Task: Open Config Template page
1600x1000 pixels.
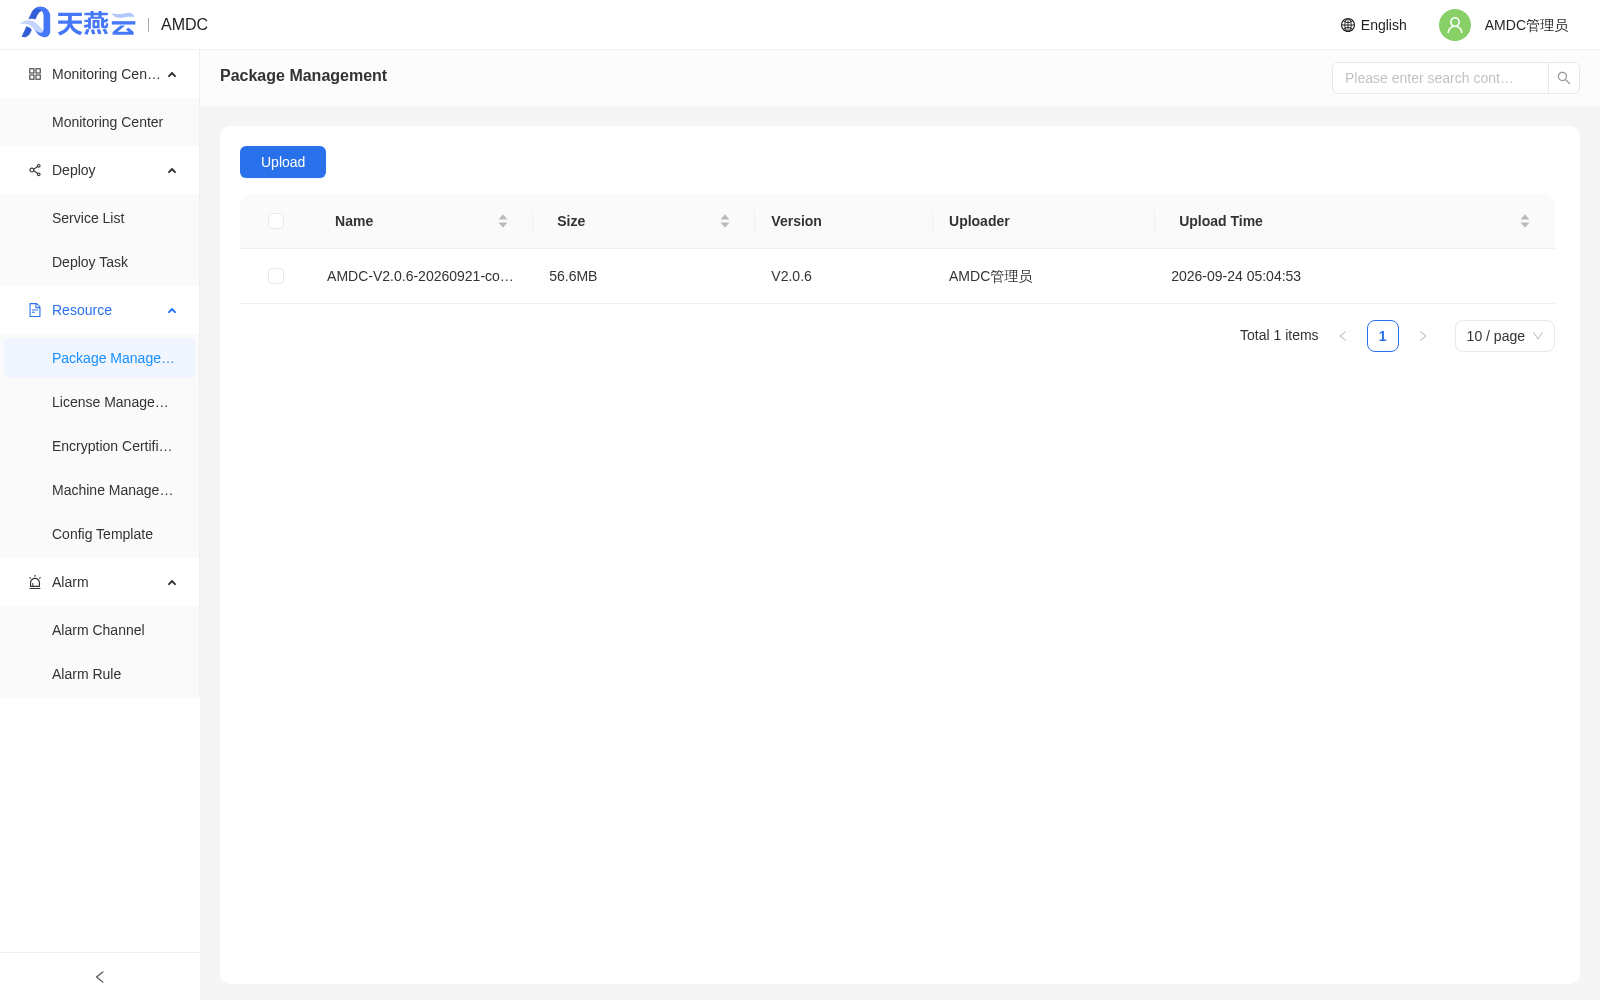Action: tap(100, 534)
